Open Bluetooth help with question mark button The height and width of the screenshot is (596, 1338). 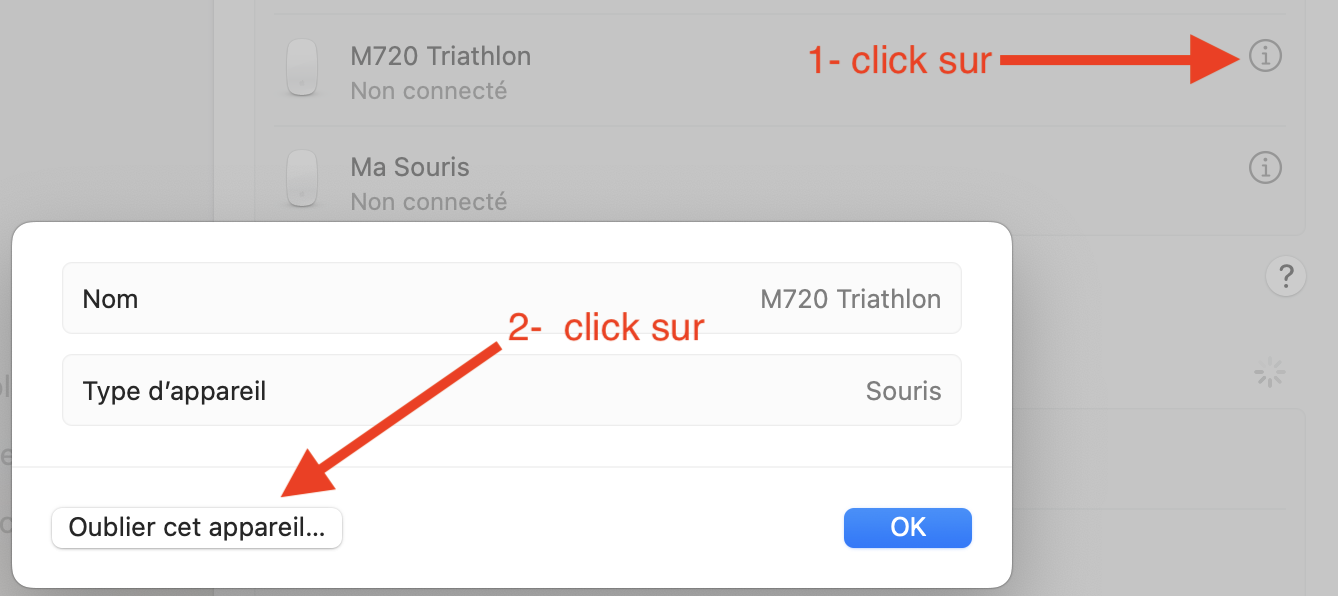tap(1286, 277)
